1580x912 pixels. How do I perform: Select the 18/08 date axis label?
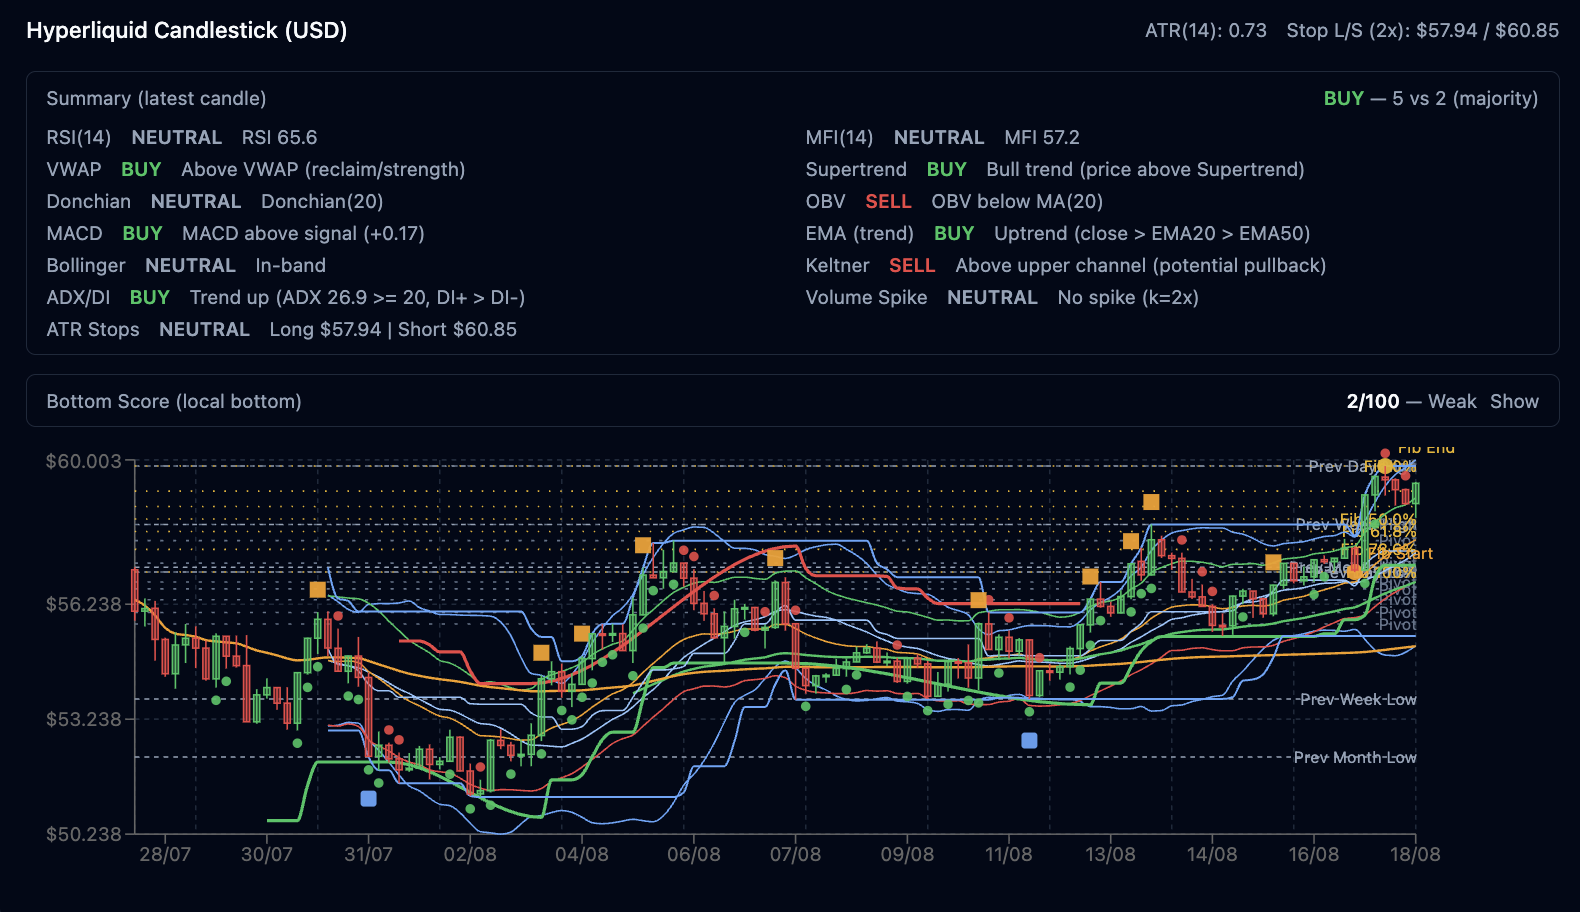tap(1415, 854)
